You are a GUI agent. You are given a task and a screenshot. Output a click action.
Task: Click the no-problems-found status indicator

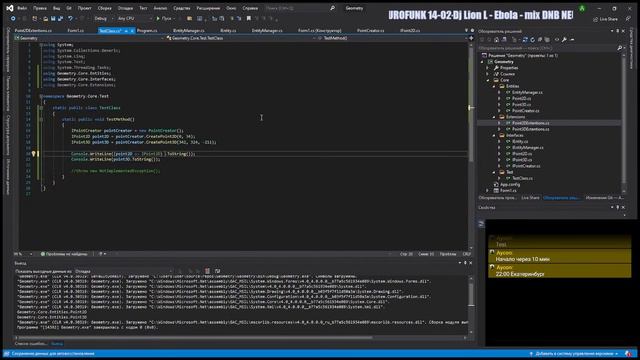[x=64, y=254]
